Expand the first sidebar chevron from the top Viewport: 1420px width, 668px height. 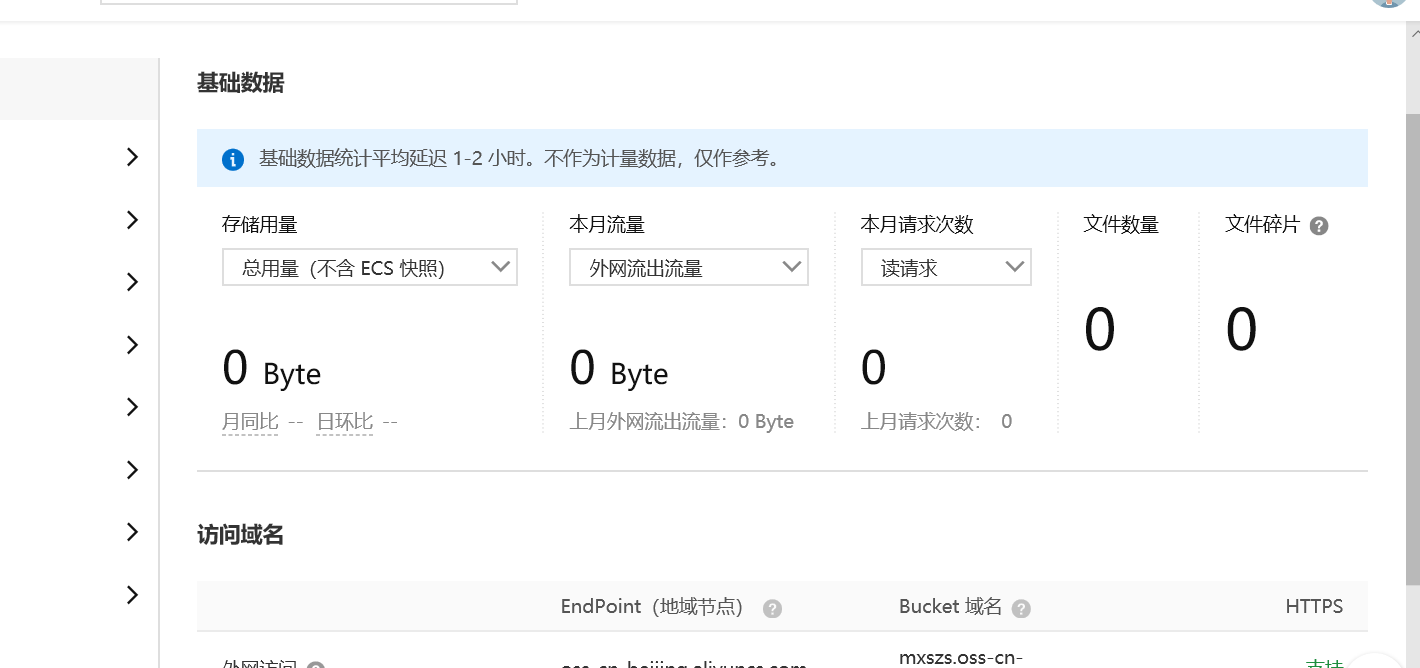point(132,157)
